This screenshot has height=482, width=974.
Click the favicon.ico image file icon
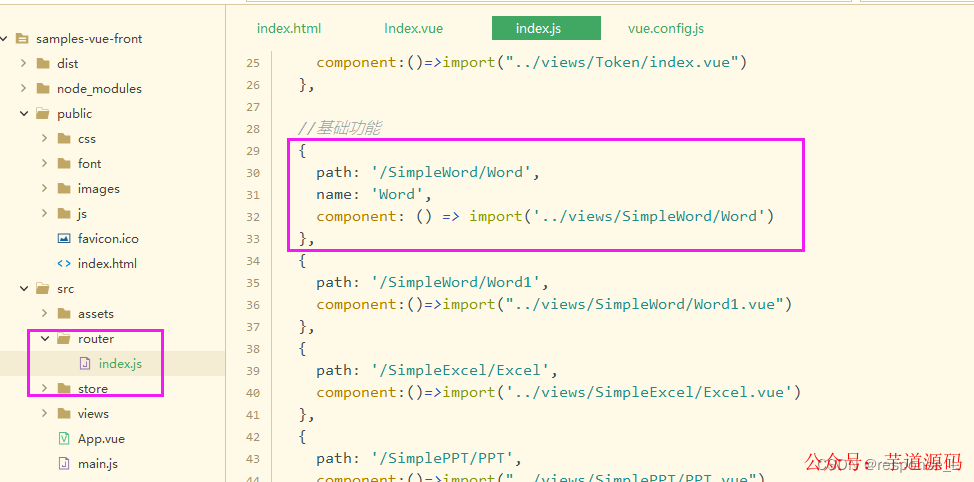[64, 239]
